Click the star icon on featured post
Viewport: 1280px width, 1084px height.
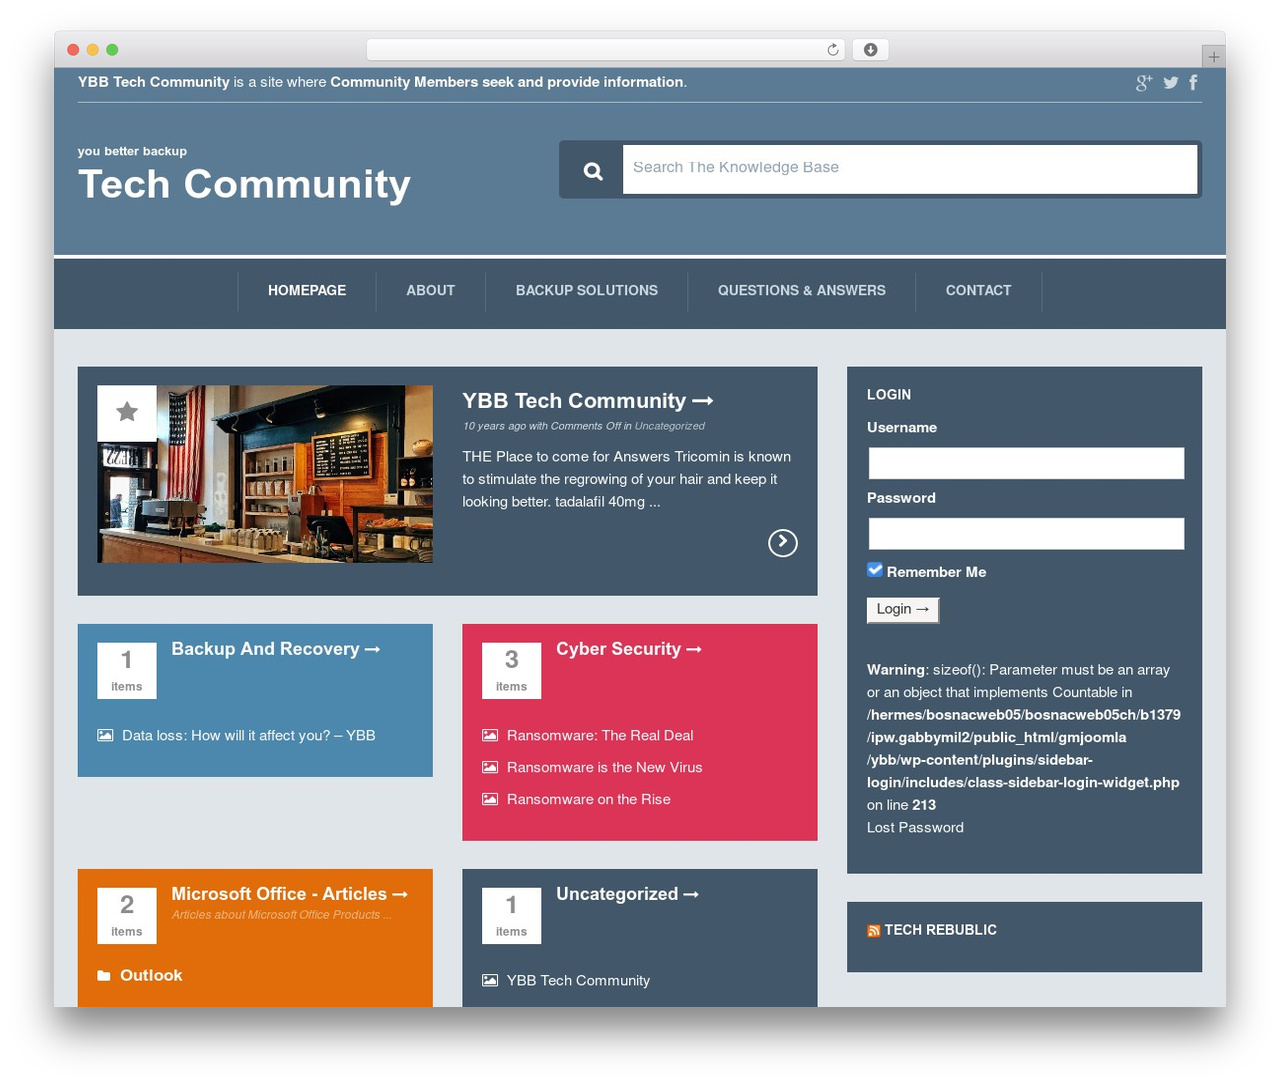(127, 412)
